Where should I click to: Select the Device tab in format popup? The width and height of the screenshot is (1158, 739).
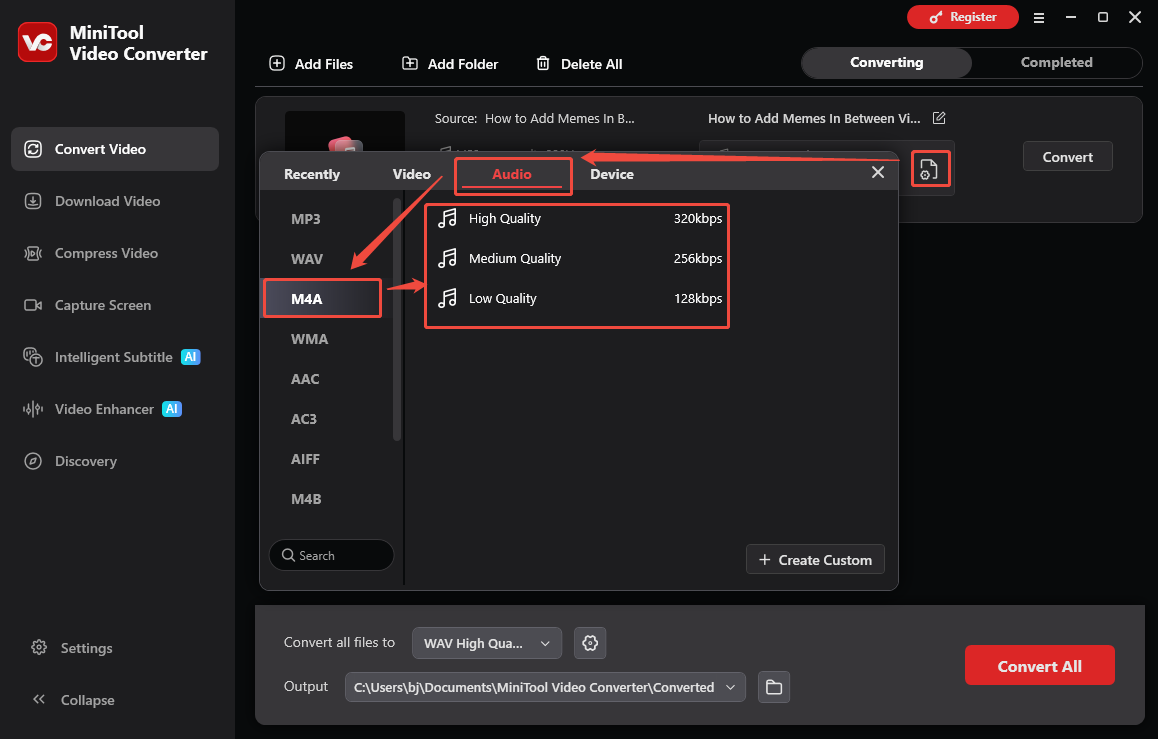click(611, 174)
